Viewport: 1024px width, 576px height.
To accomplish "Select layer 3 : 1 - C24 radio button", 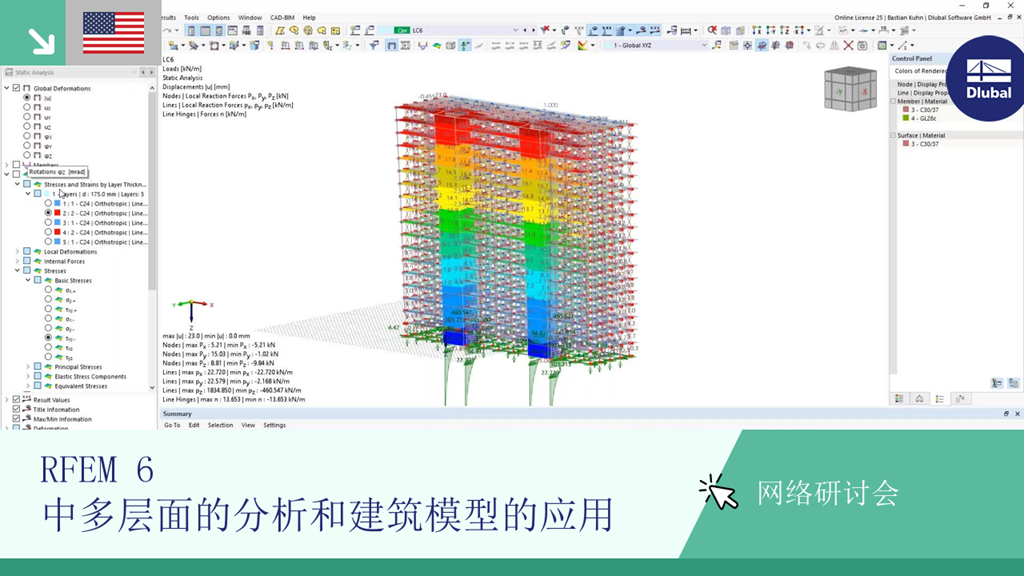I will pos(48,222).
